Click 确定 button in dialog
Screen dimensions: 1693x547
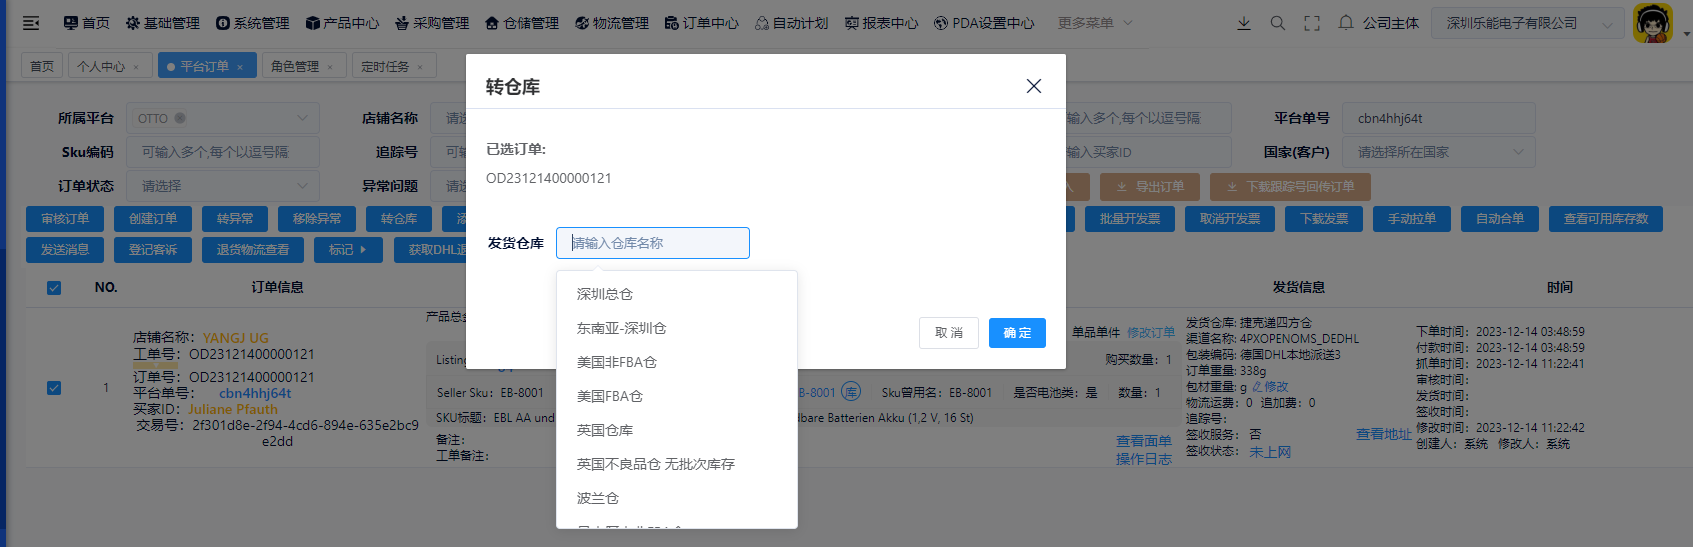[x=1017, y=333]
